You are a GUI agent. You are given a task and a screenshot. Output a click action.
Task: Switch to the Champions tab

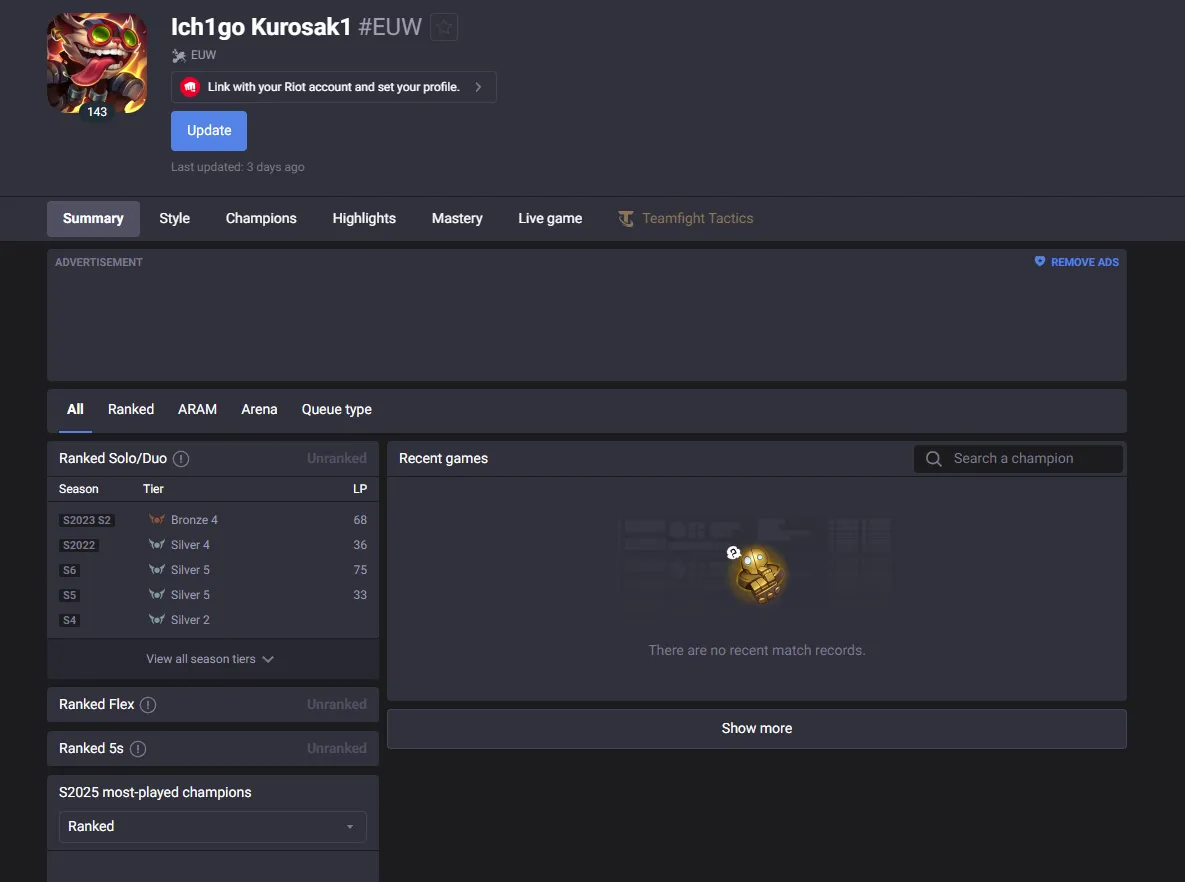pyautogui.click(x=261, y=218)
